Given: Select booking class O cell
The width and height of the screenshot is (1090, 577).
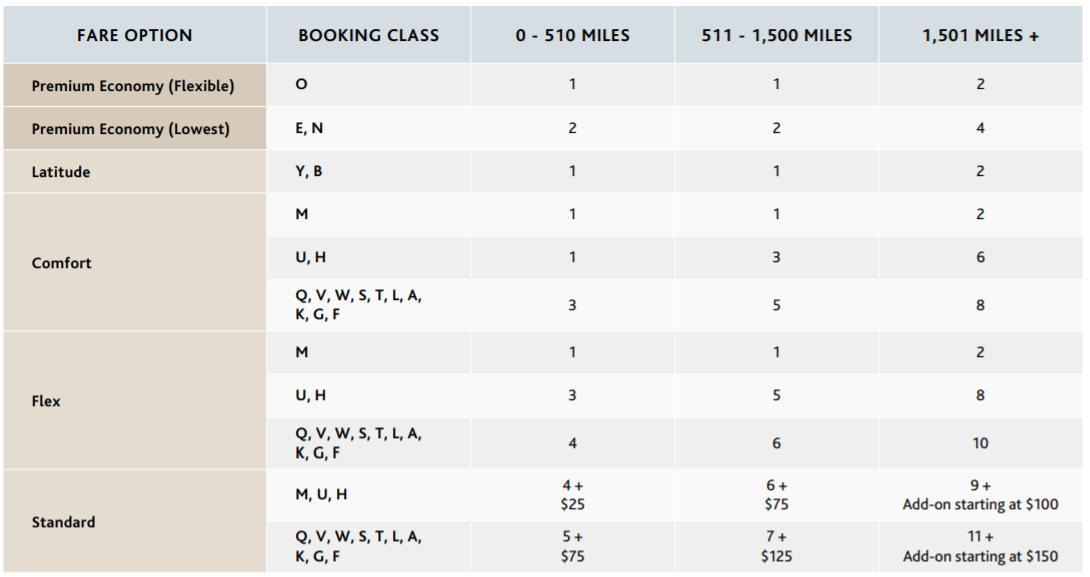Looking at the screenshot, I should [301, 86].
